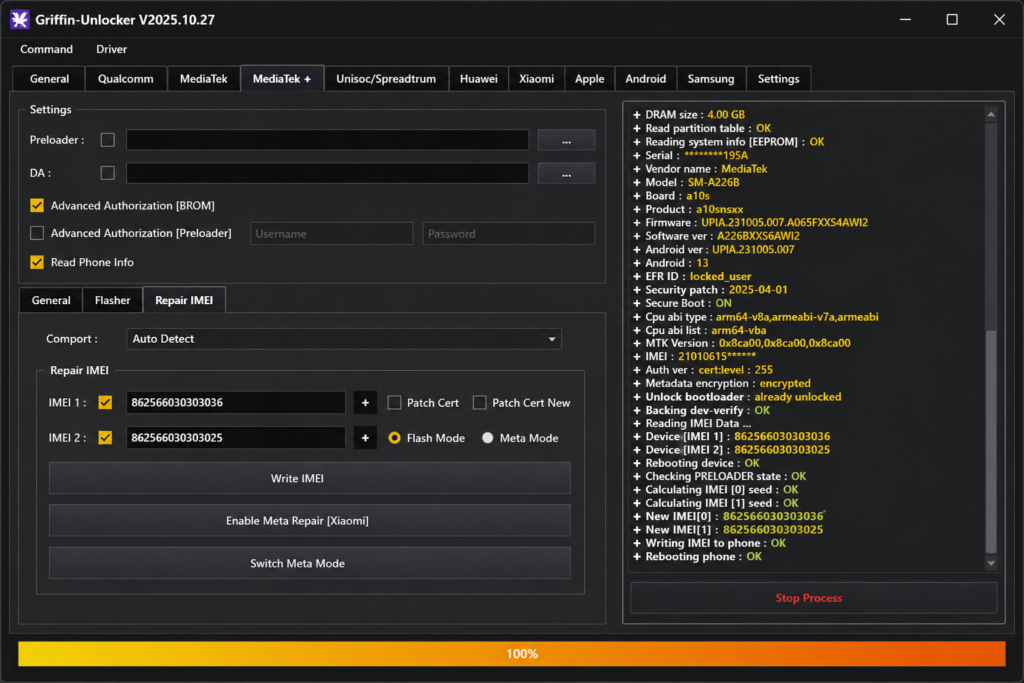1024x683 pixels.
Task: Uncheck the IMEI 1 checkbox
Action: tap(105, 403)
